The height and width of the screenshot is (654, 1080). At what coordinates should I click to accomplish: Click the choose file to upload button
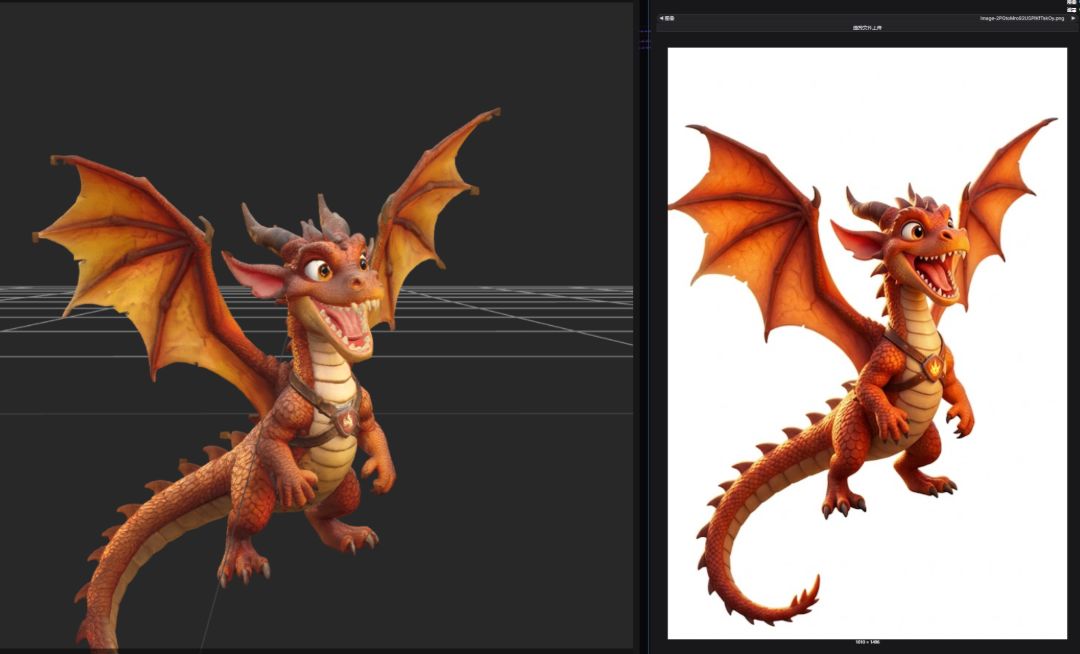pyautogui.click(x=866, y=28)
